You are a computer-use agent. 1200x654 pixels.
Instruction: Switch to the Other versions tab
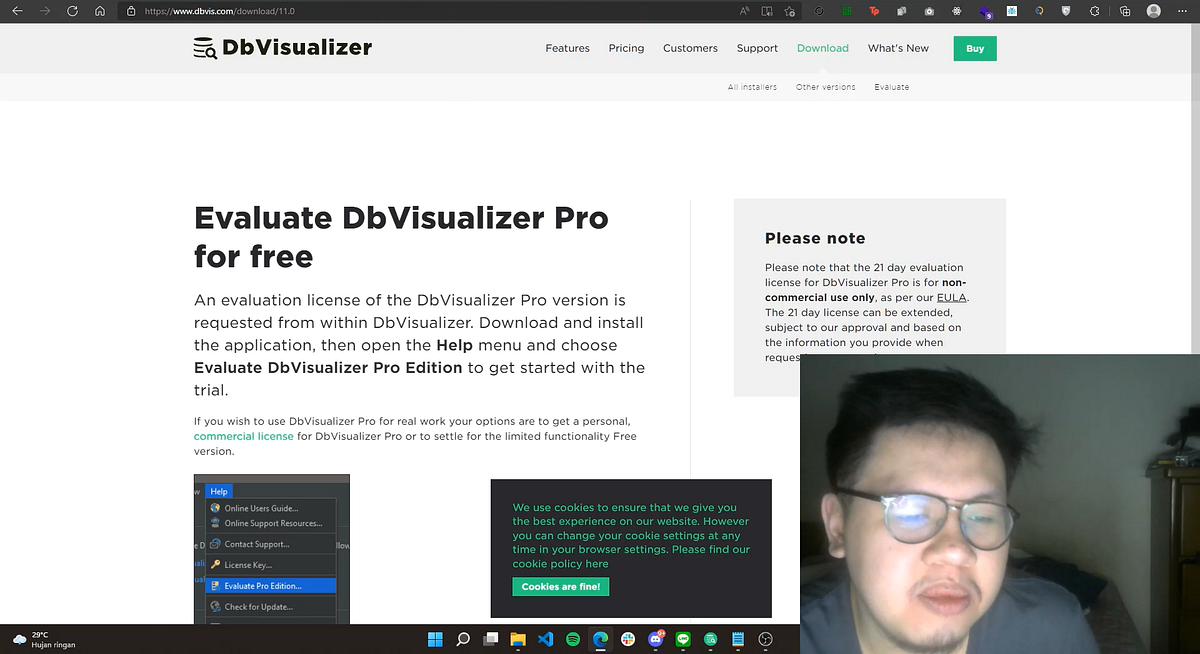(825, 87)
